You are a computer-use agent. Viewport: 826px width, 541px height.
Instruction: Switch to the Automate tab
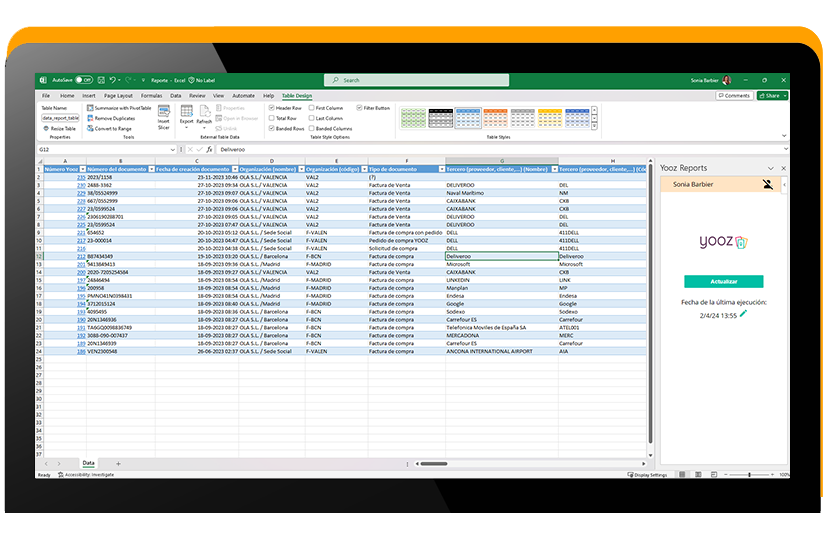click(243, 96)
